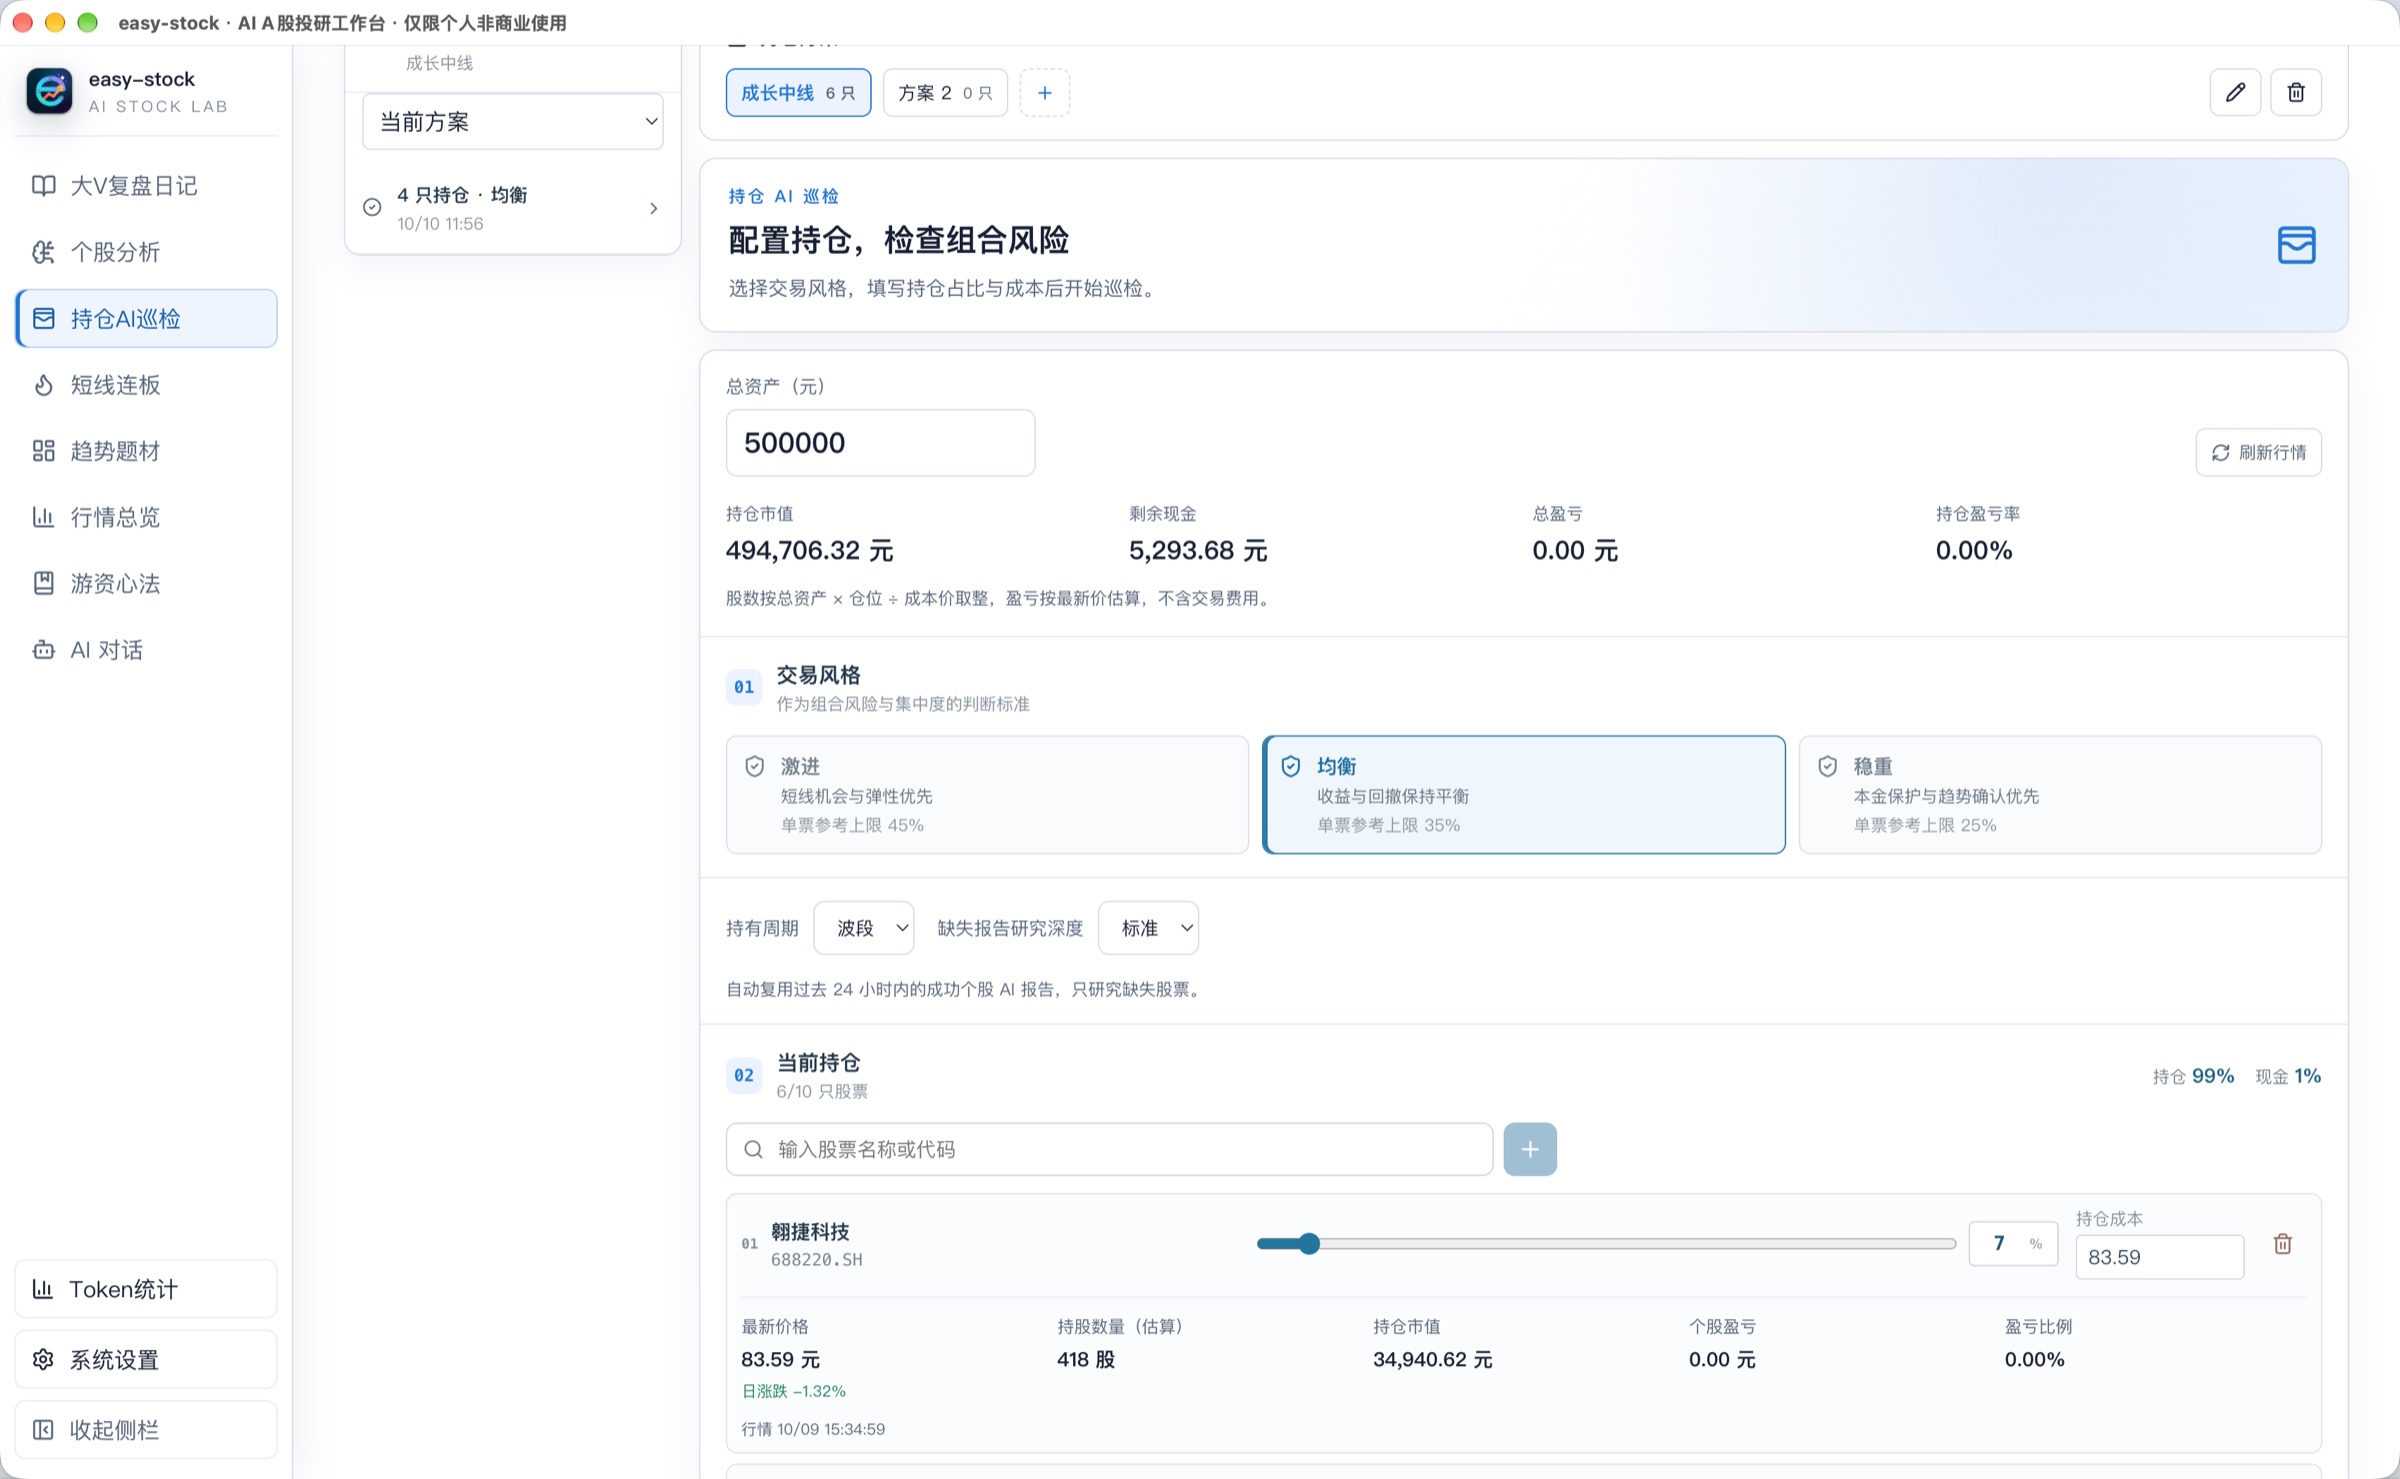Click the 总资产 input field
Image resolution: width=2400 pixels, height=1479 pixels.
[880, 443]
